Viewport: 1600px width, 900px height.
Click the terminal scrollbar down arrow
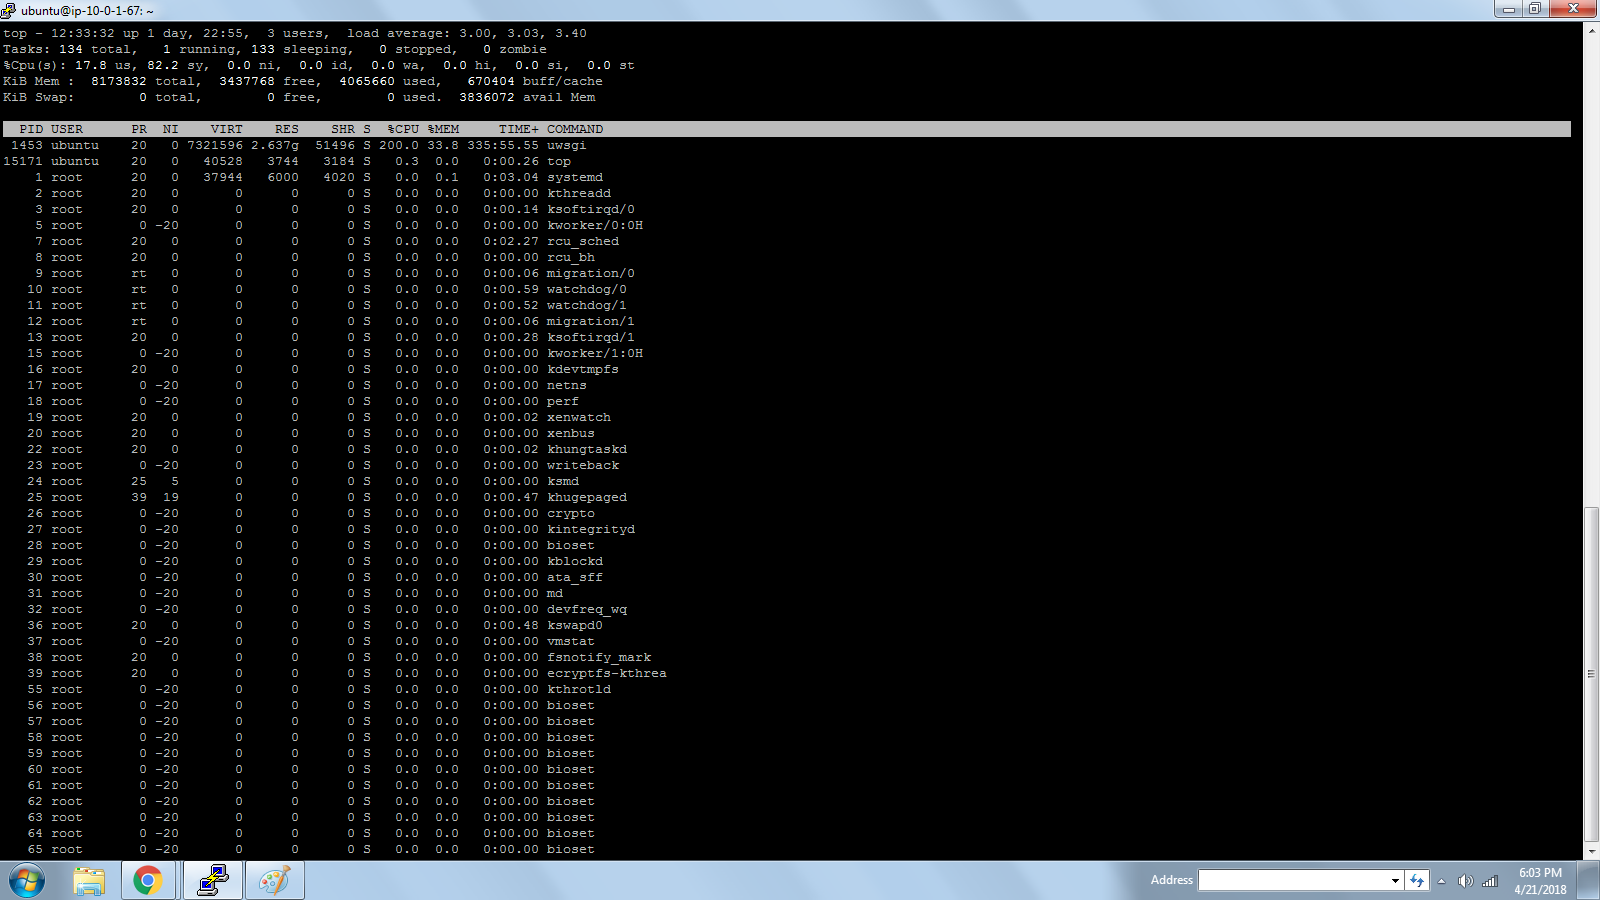(1591, 852)
